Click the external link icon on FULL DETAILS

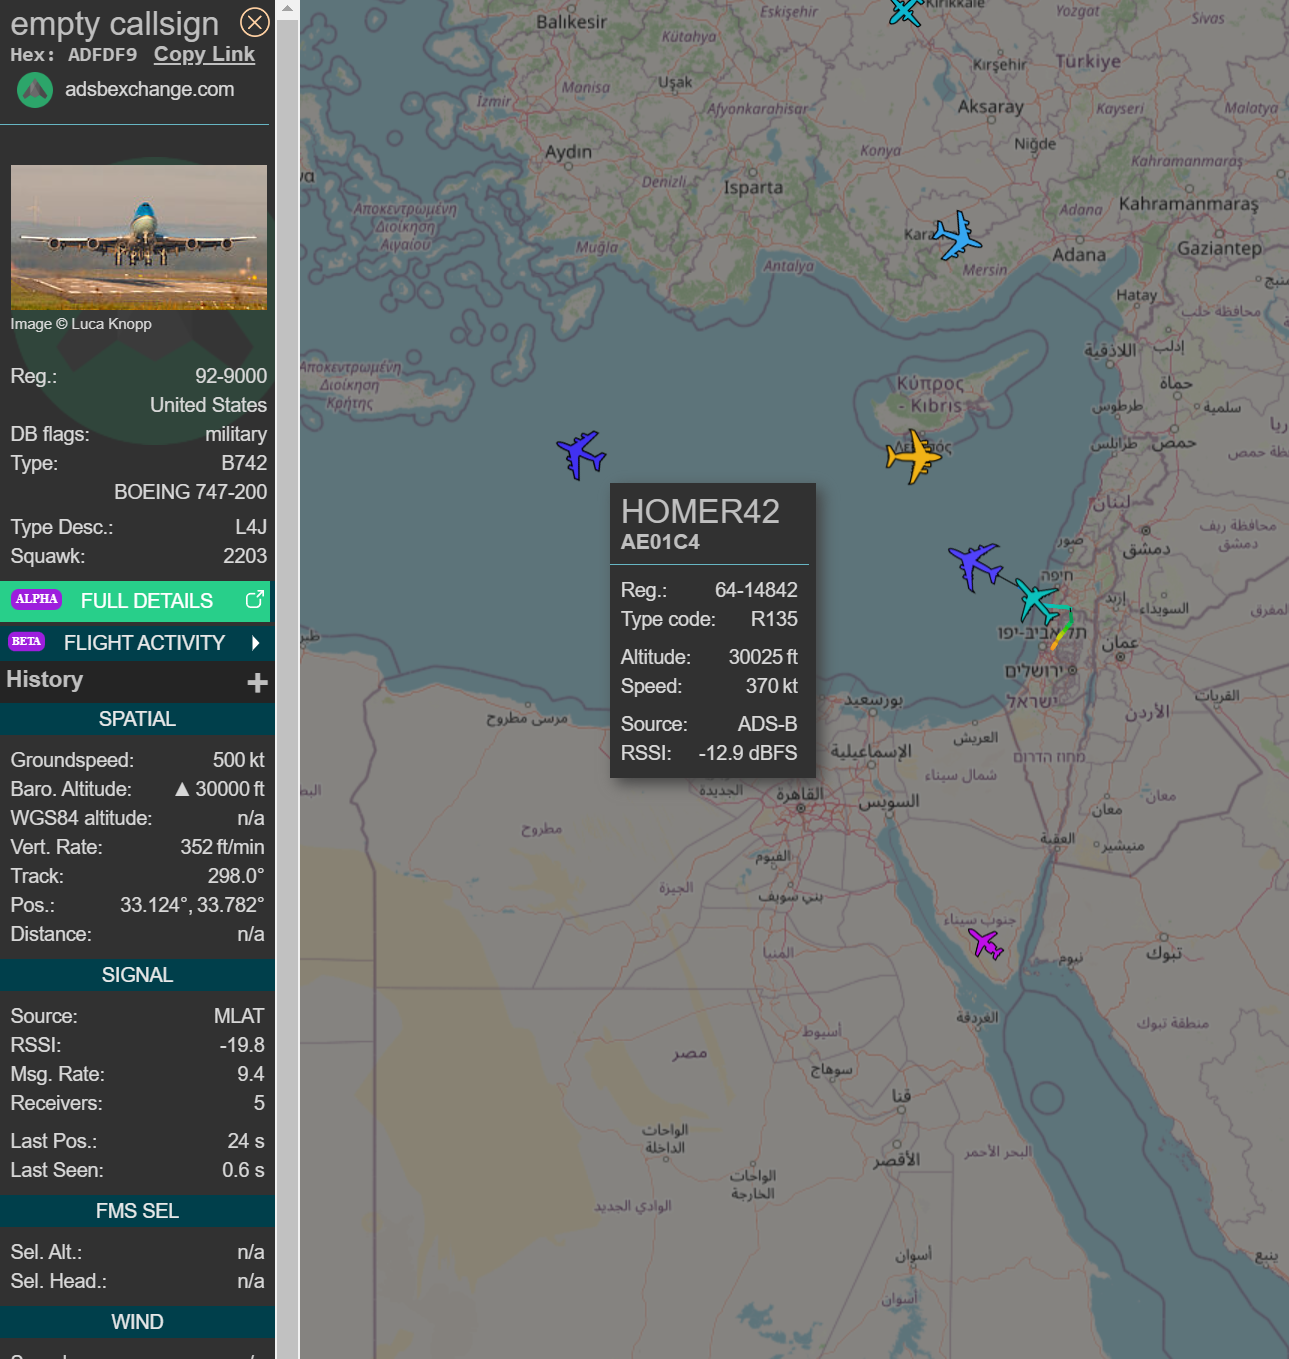(x=254, y=600)
